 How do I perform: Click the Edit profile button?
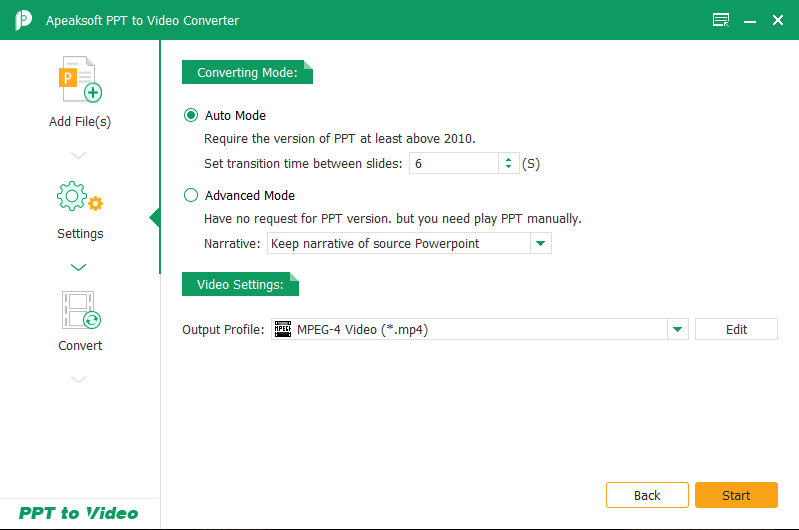[x=736, y=329]
